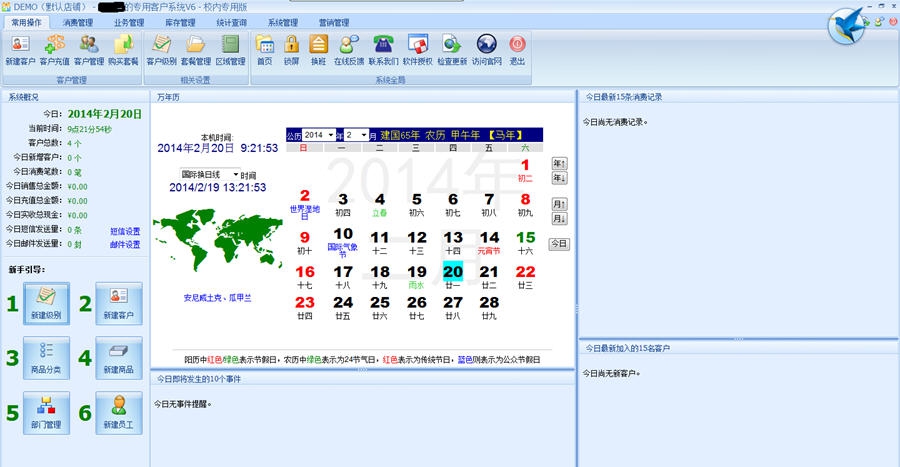Click the 新建客户 ribbon icon
The width and height of the screenshot is (900, 467).
[20, 50]
